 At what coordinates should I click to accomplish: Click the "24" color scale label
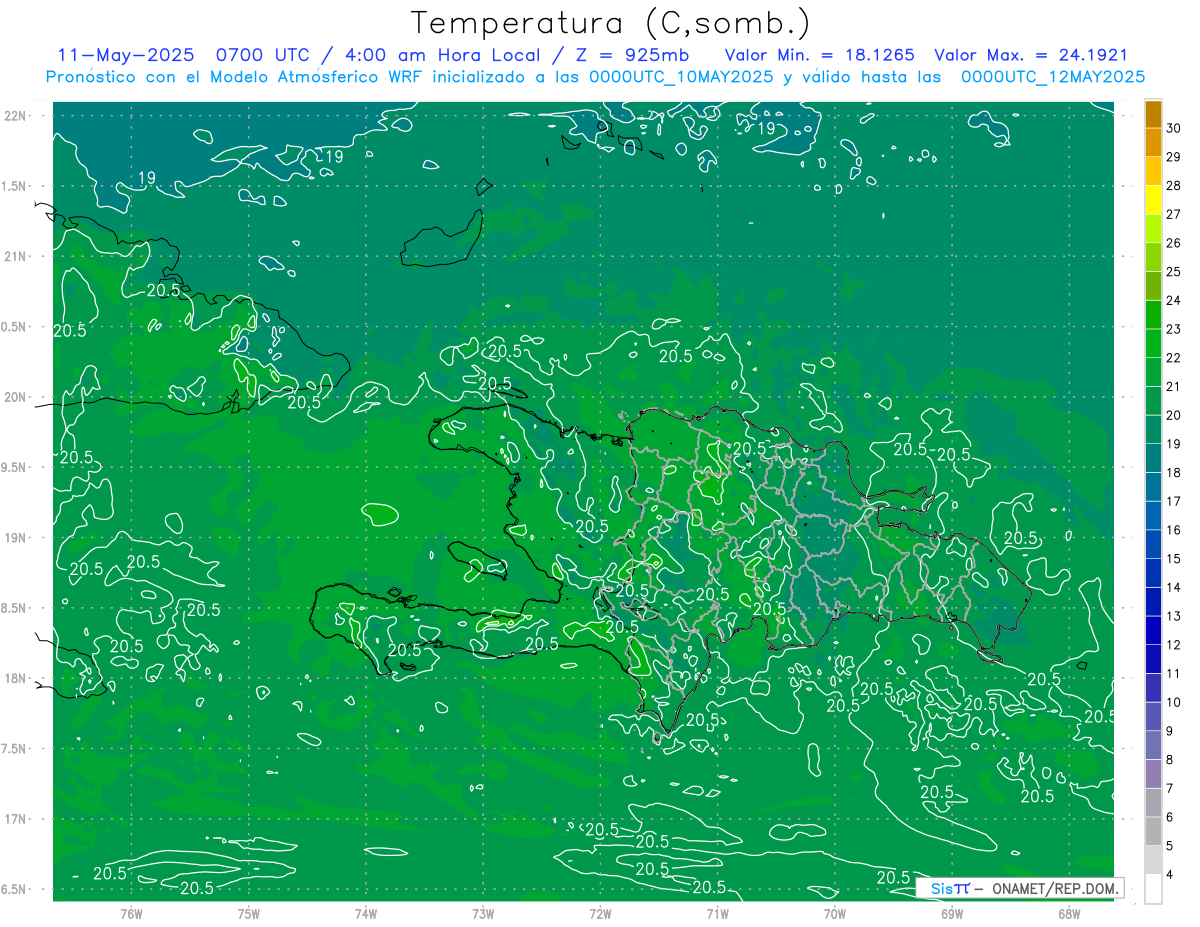[1174, 300]
